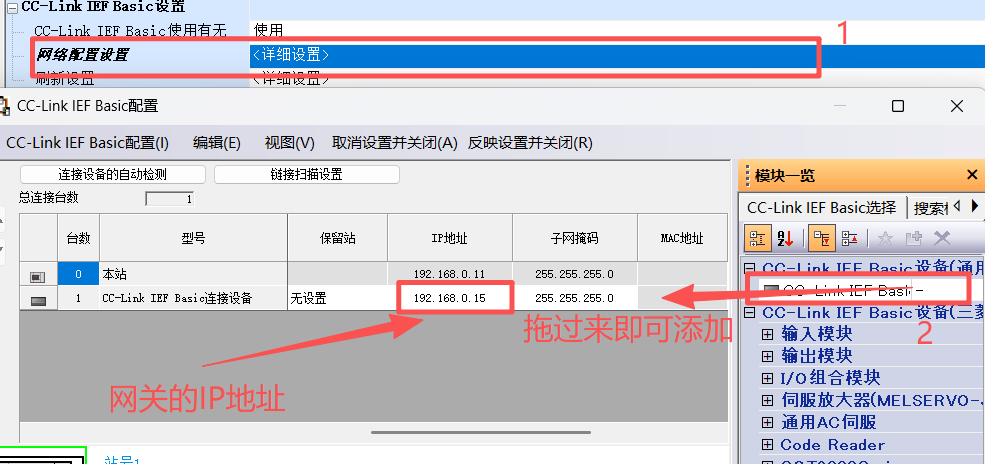This screenshot has height=464, width=985.
Task: Click the collapse all tree icon
Action: coord(849,239)
